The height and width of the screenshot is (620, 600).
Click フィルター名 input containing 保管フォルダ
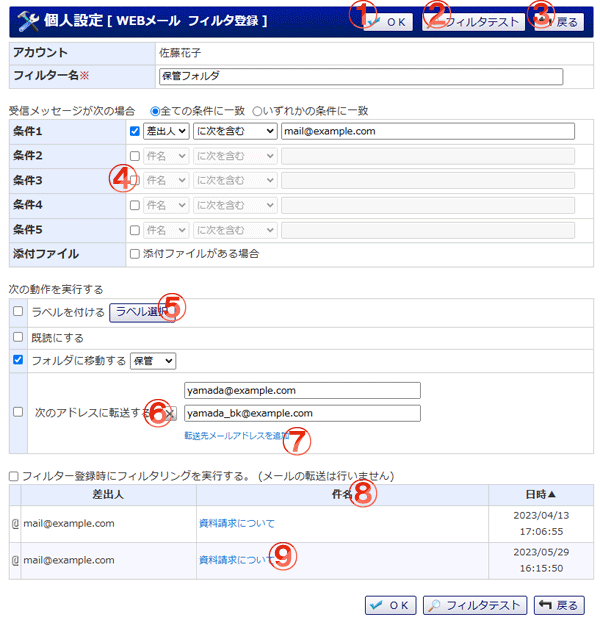(x=361, y=76)
